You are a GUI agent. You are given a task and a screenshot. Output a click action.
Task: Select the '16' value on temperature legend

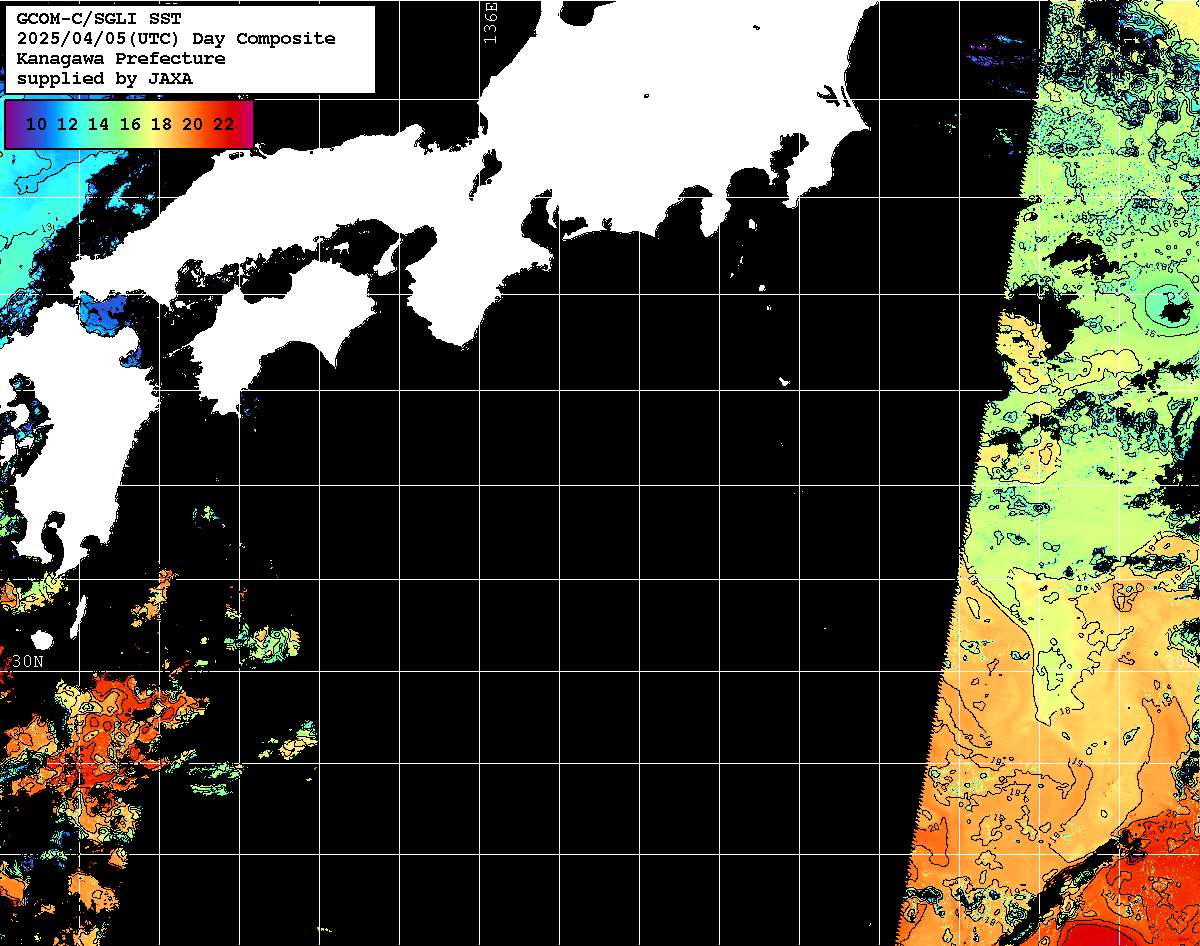click(130, 125)
